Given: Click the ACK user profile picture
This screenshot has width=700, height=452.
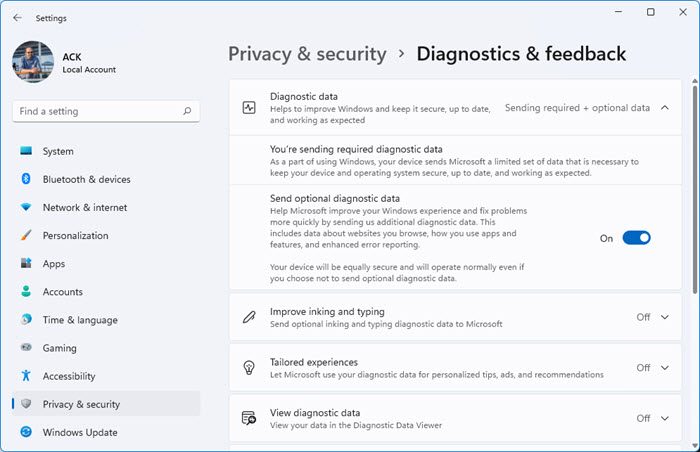Looking at the screenshot, I should (33, 62).
